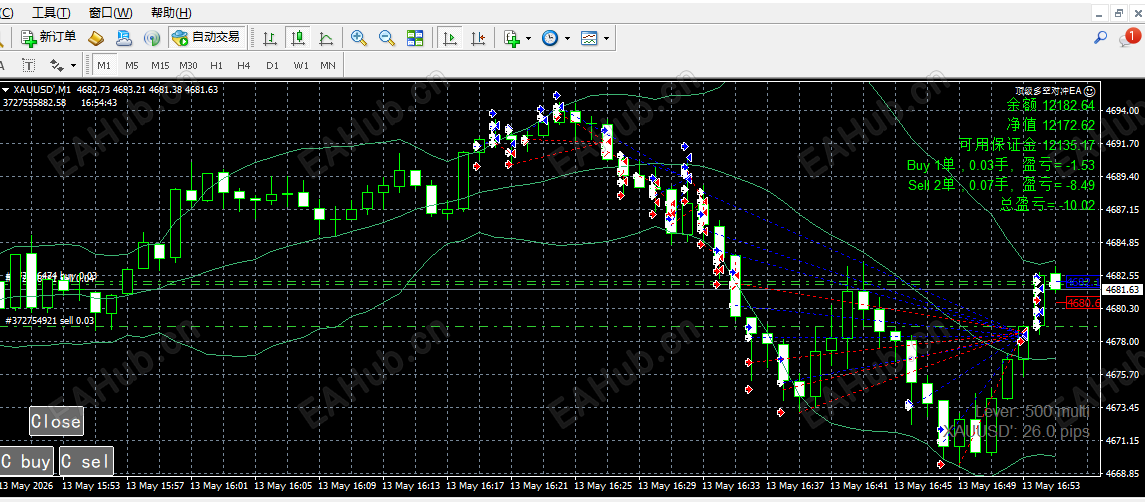Click the XAUUSD,M1 chart title triangle
The width and height of the screenshot is (1145, 502).
(x=6, y=90)
